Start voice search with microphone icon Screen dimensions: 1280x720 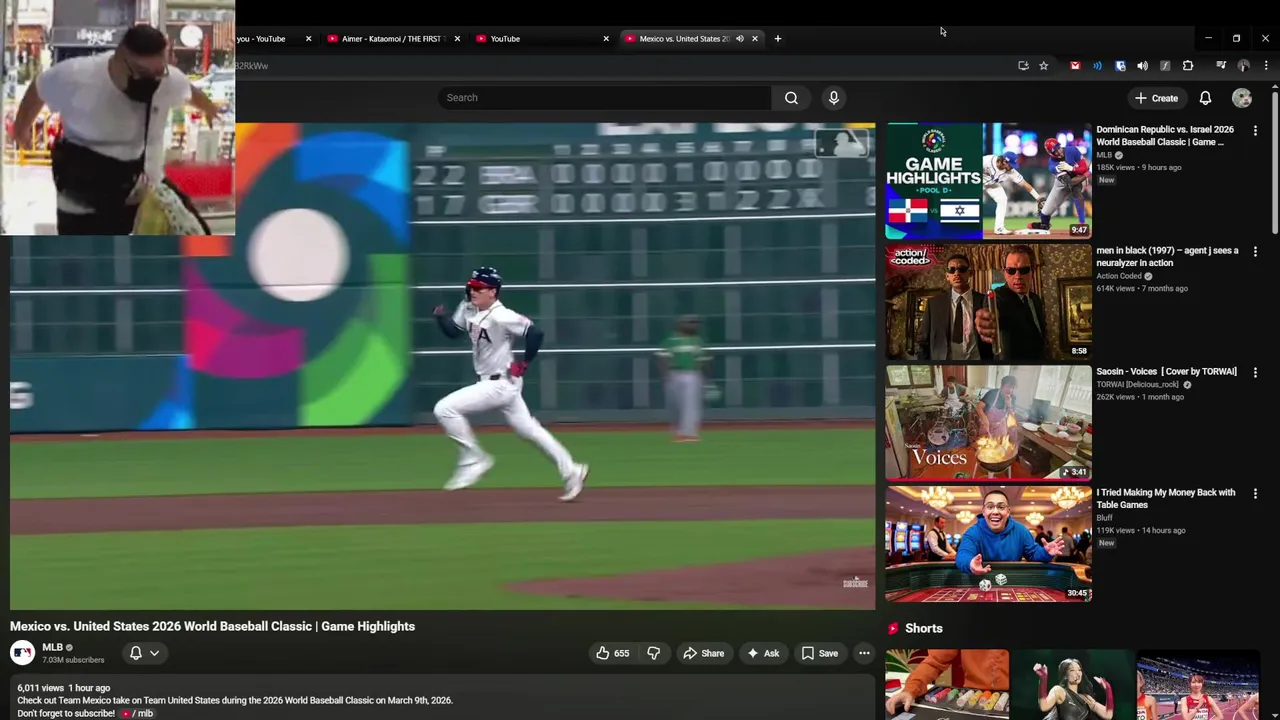point(834,98)
